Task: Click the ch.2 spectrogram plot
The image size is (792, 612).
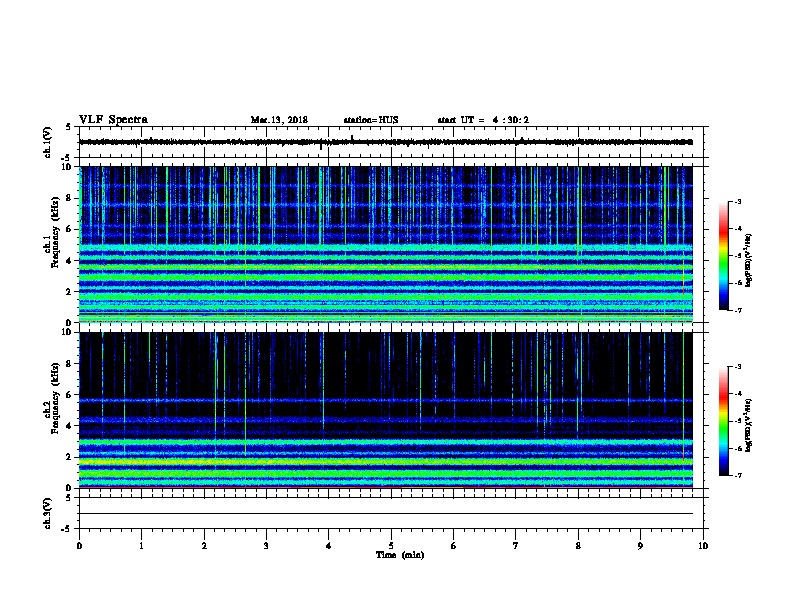Action: pos(386,410)
